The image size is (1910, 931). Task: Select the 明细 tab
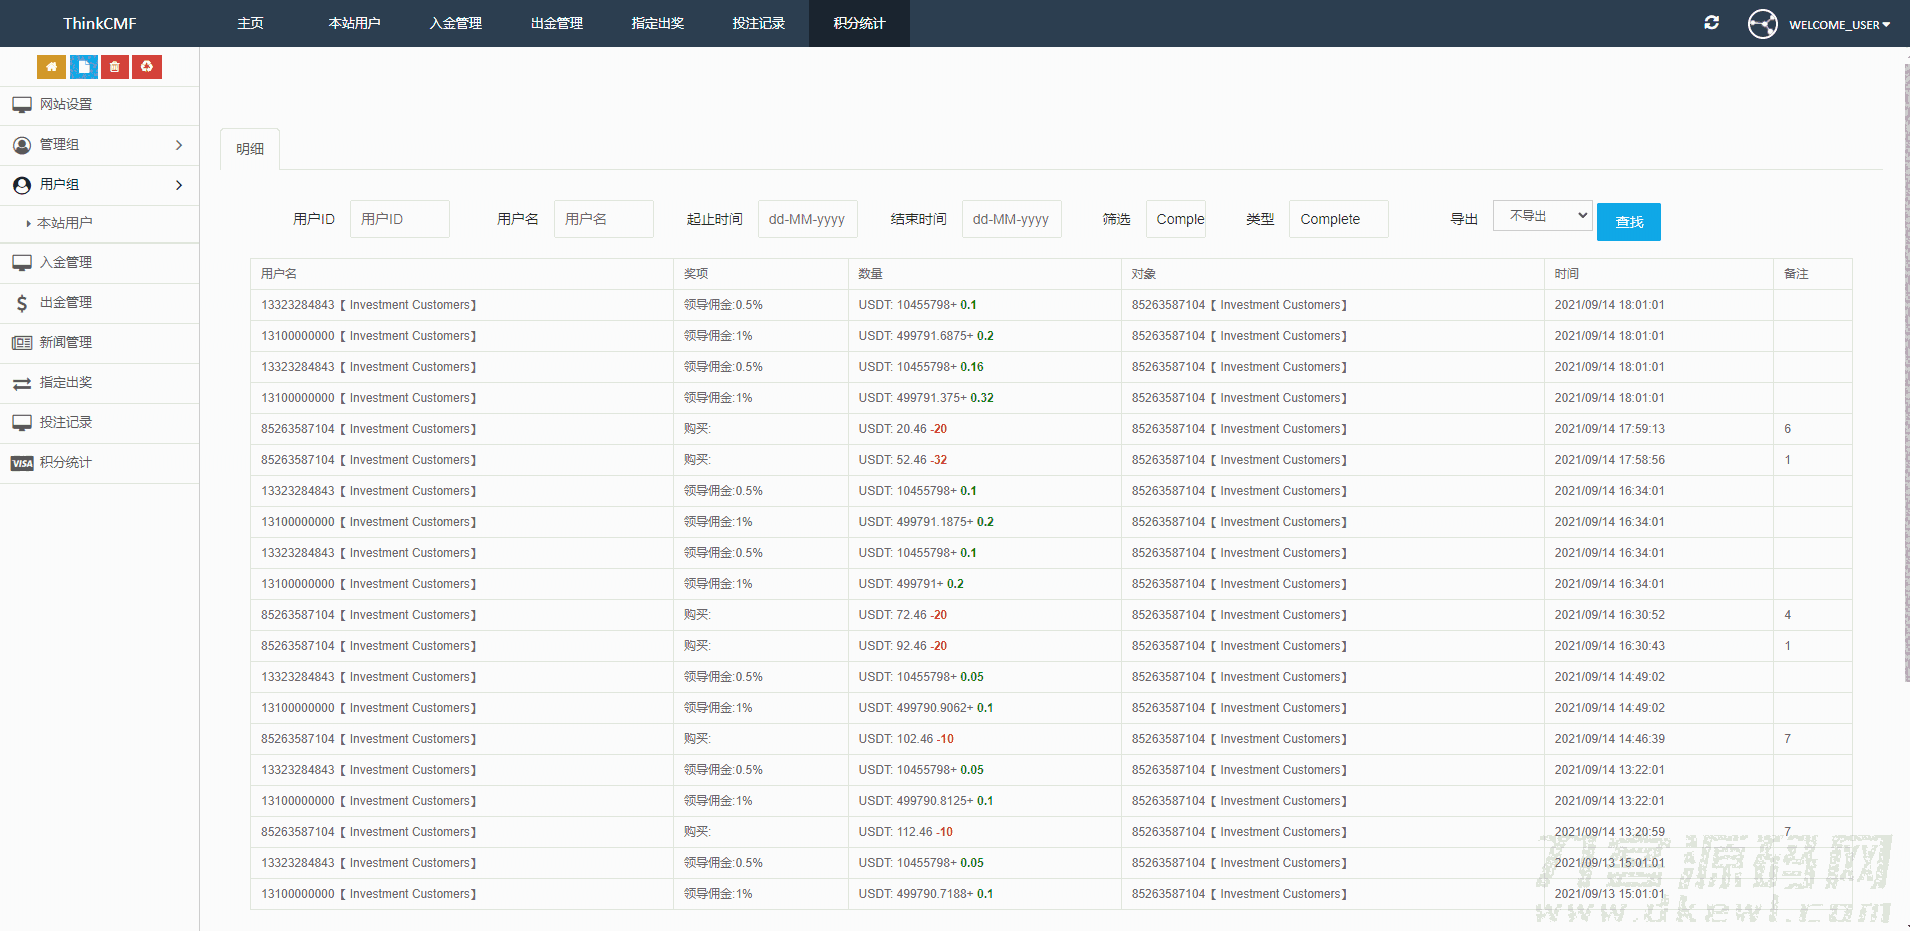[x=250, y=149]
